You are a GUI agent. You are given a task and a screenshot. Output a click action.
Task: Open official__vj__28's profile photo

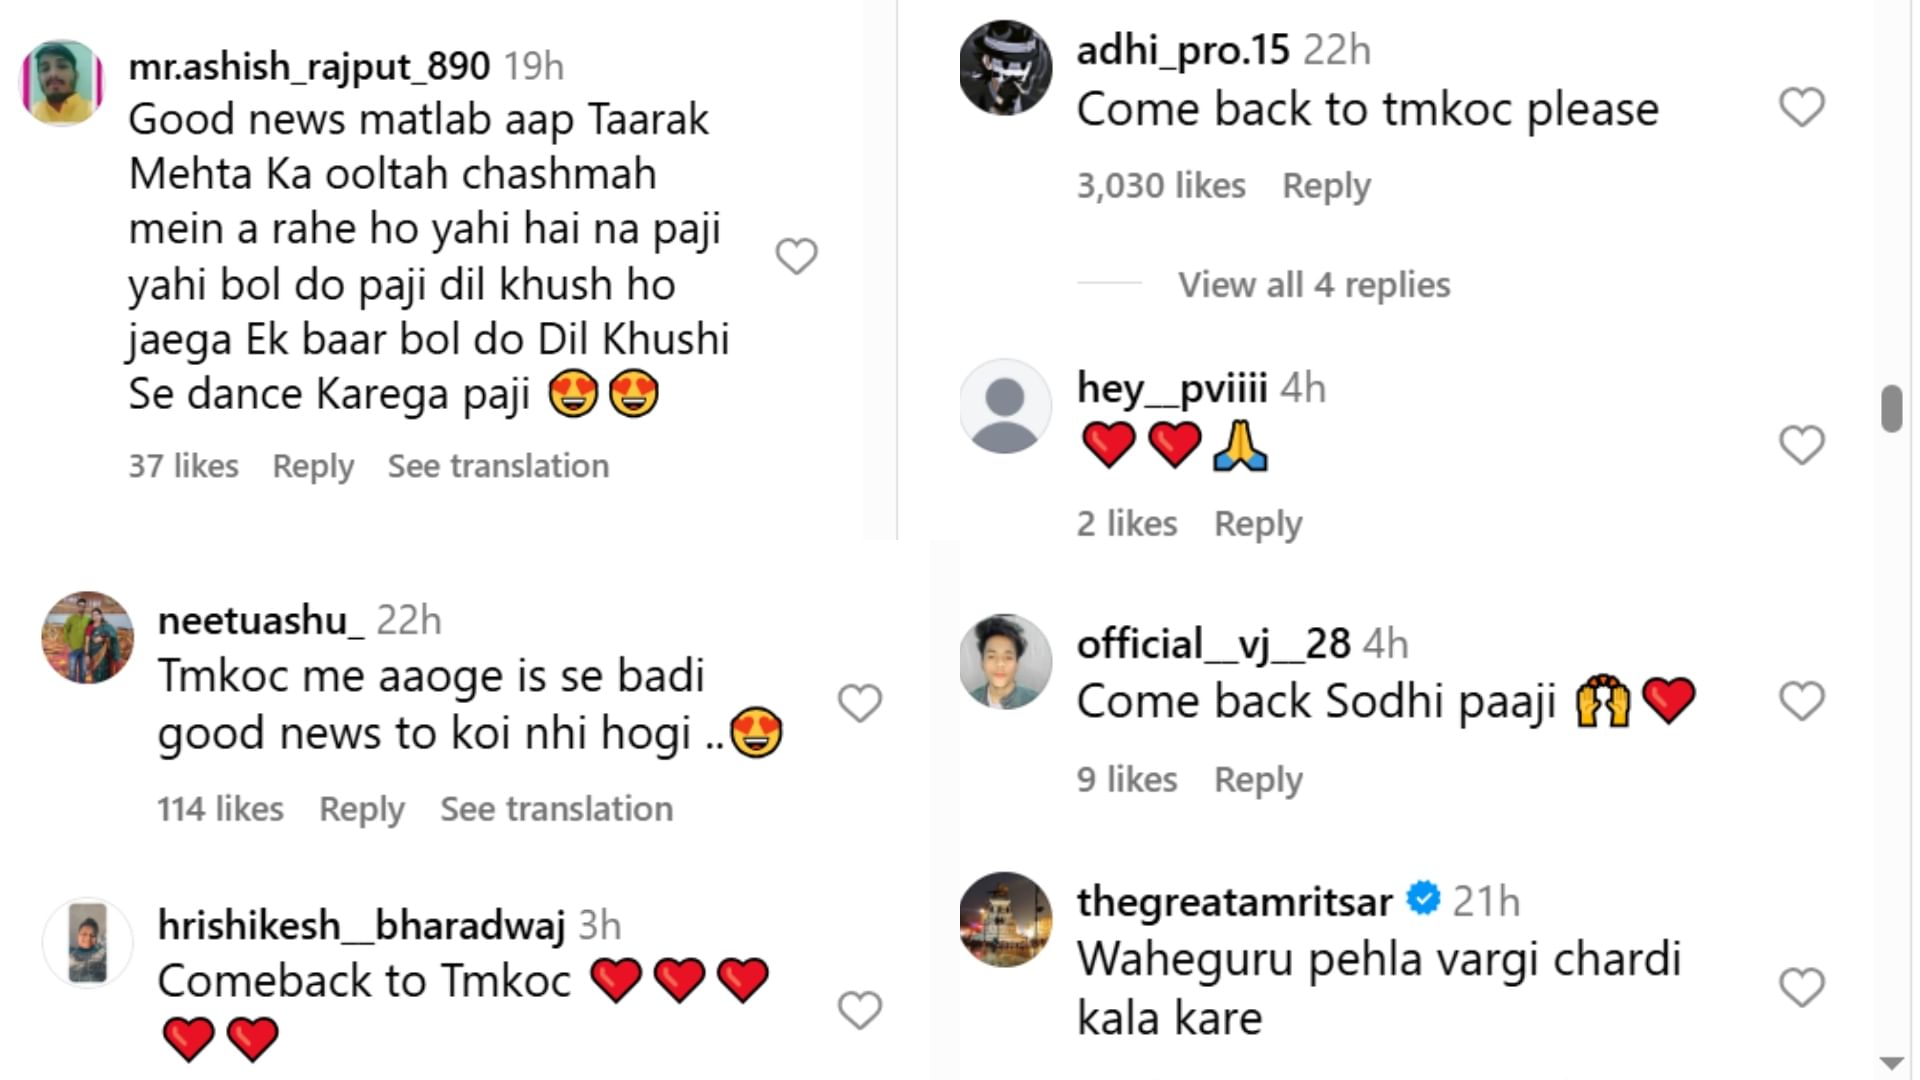(x=1005, y=661)
